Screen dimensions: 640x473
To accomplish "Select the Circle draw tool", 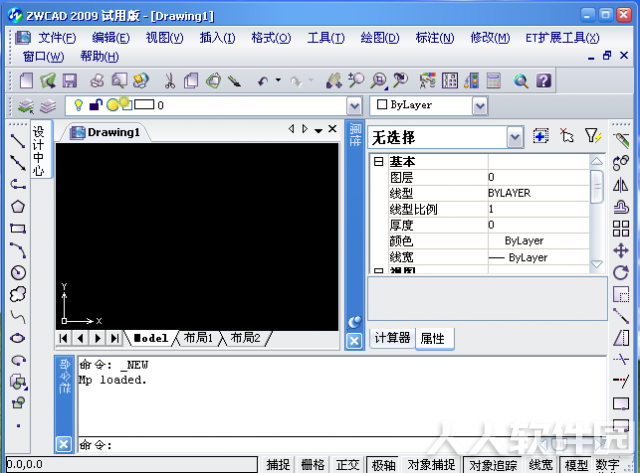I will [18, 272].
